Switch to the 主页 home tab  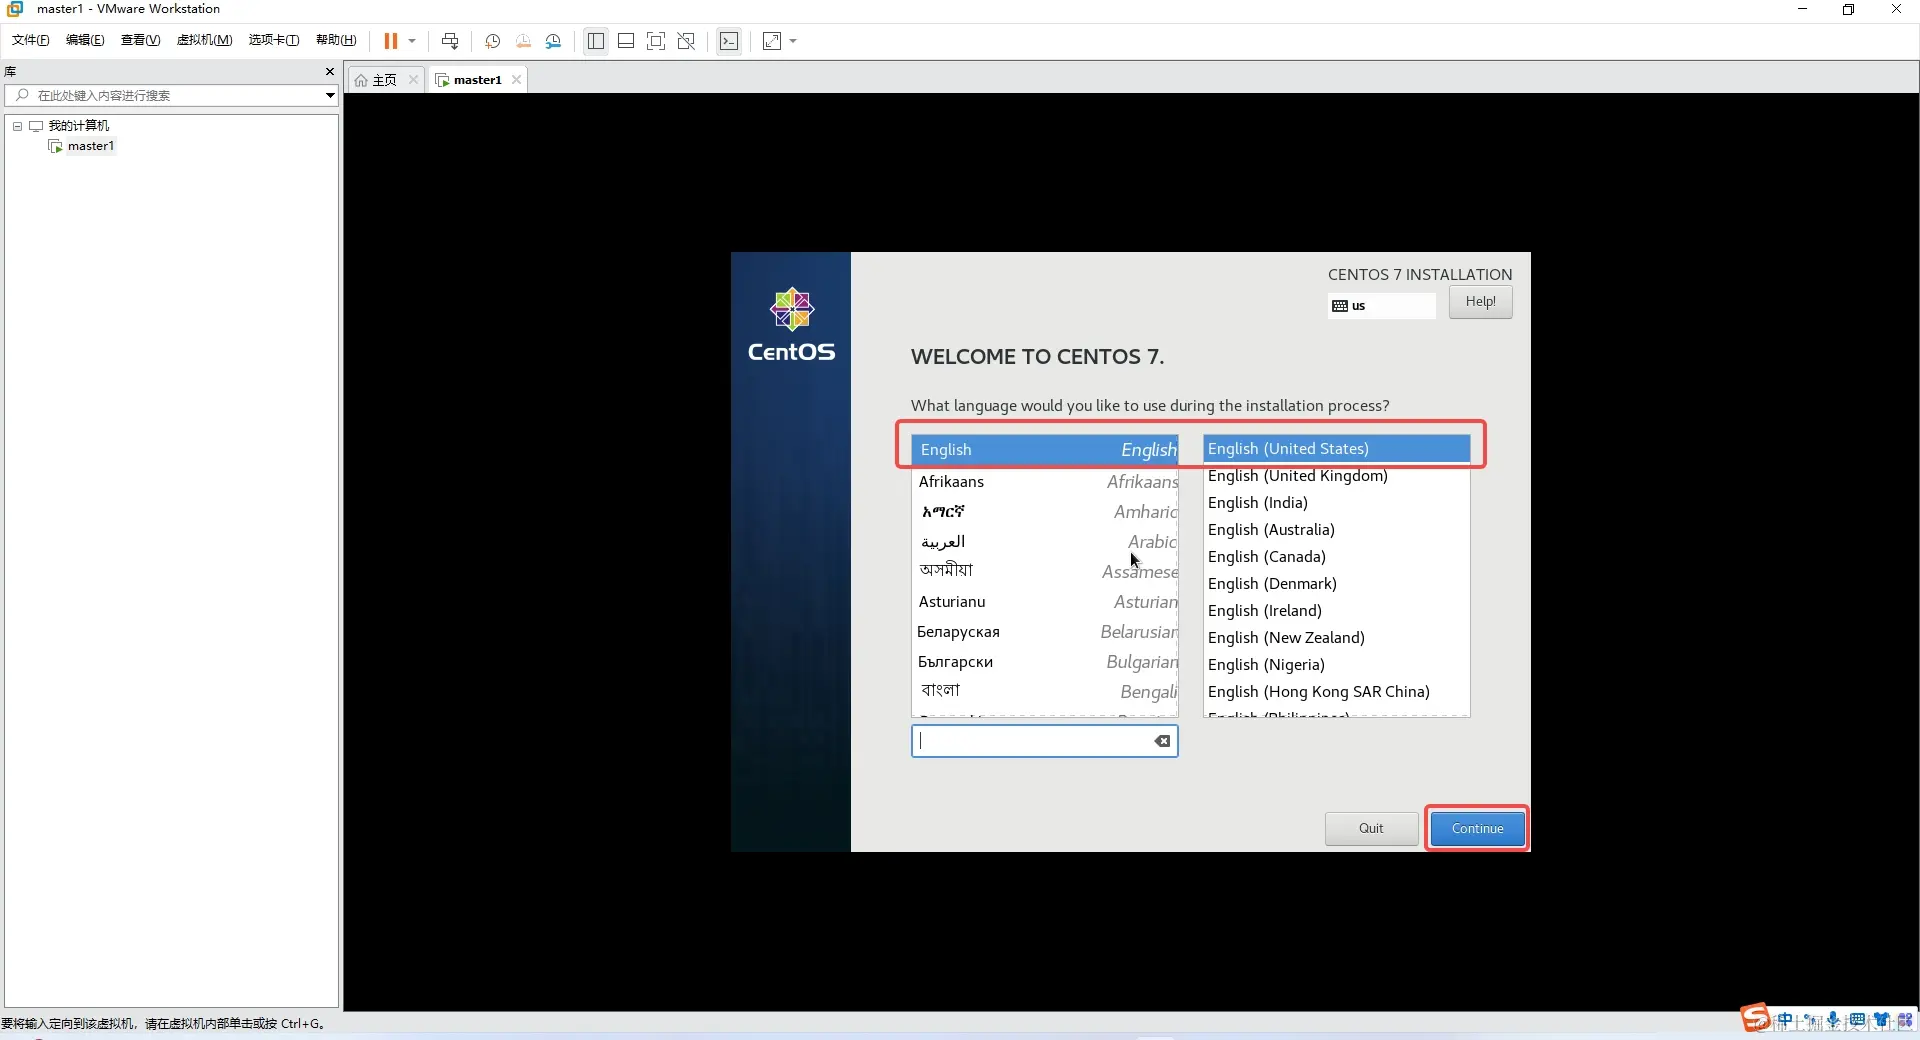pyautogui.click(x=377, y=80)
